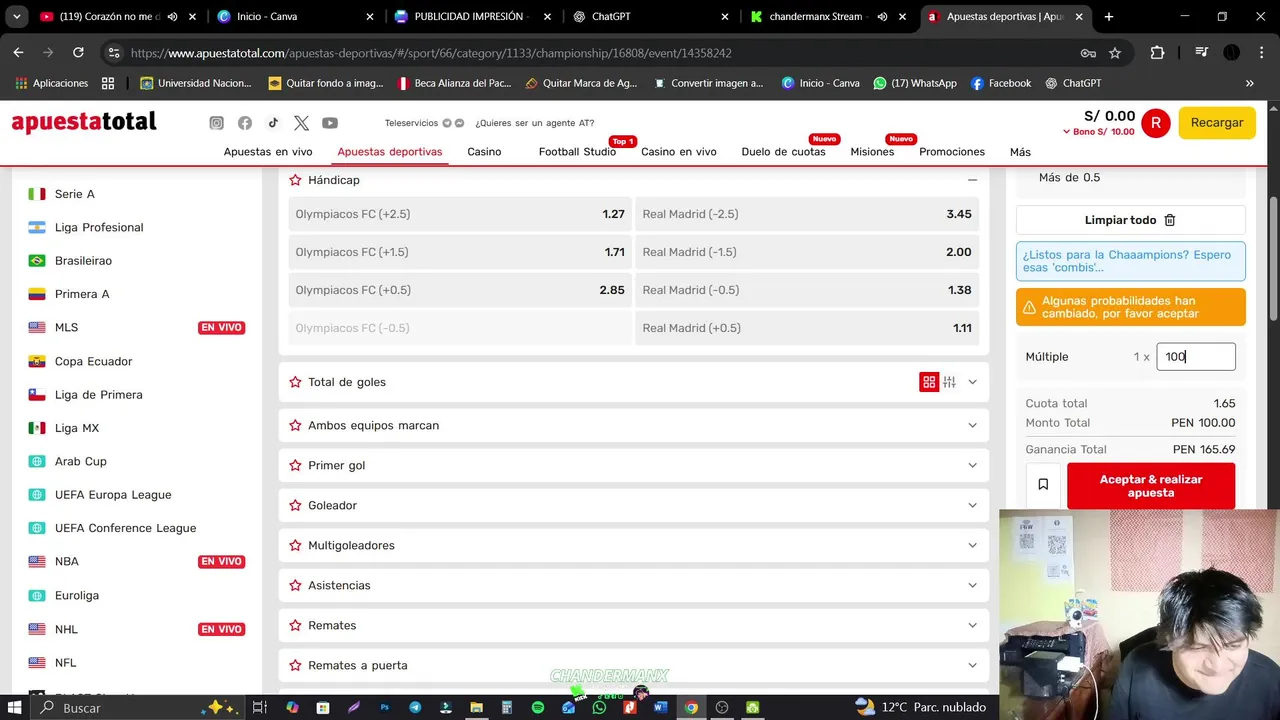Click the bookmark icon beside Aceptar button

(1043, 484)
